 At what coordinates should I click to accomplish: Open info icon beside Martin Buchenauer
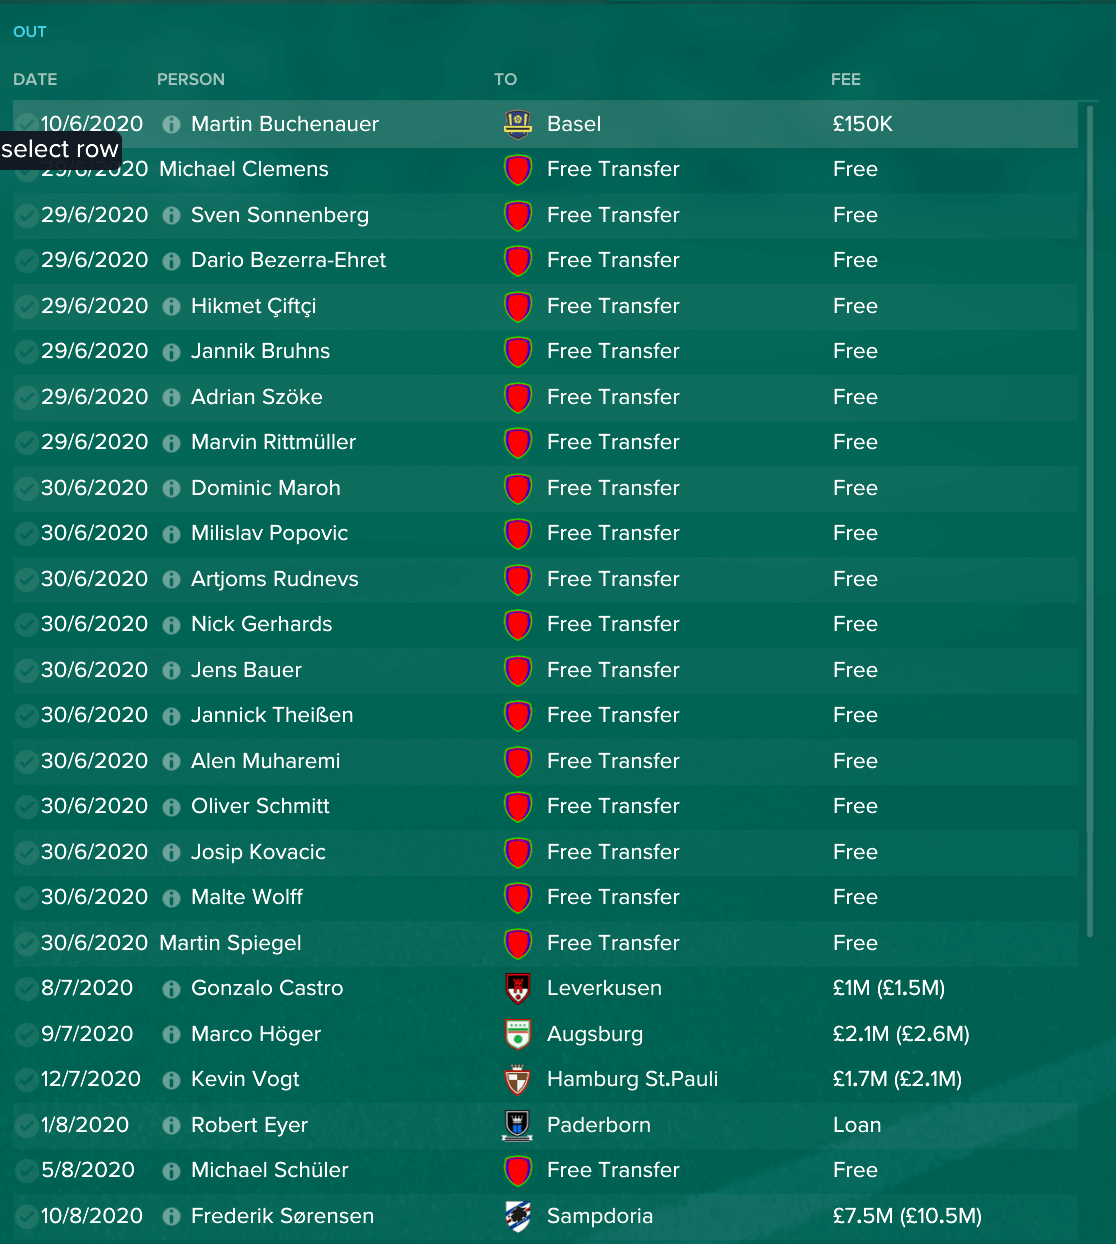pos(171,124)
